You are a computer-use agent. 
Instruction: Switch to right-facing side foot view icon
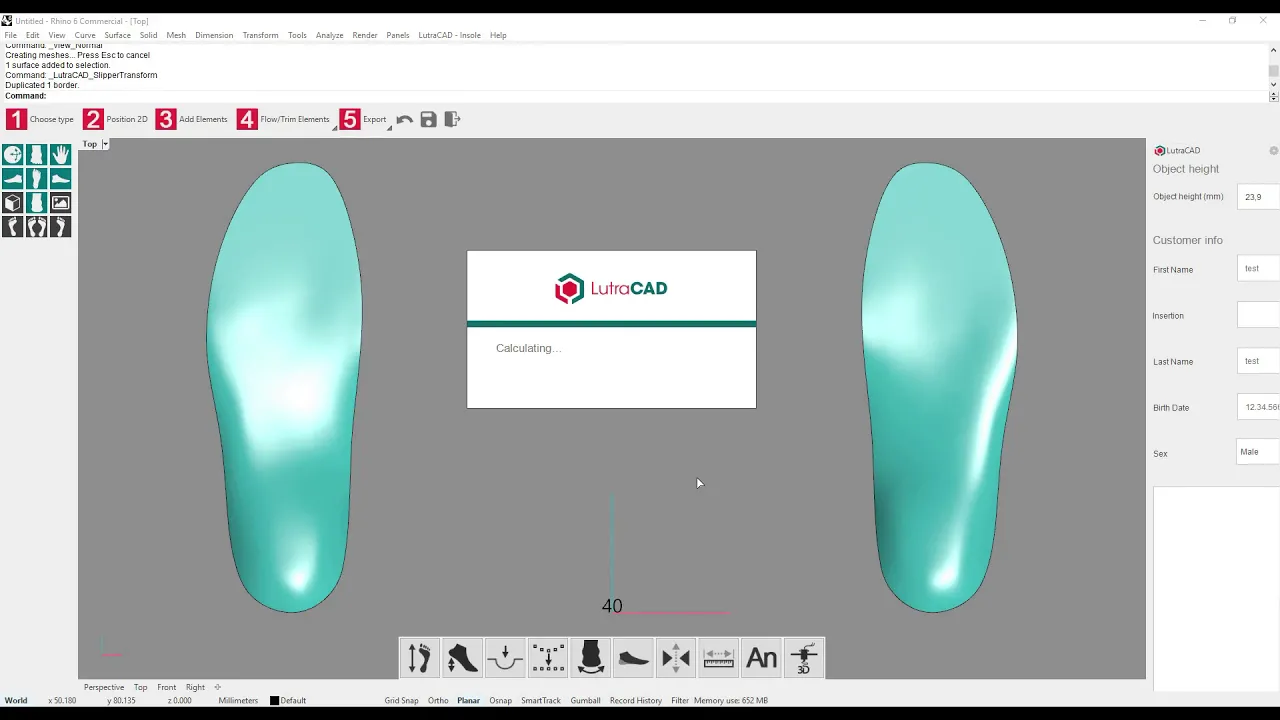pos(60,178)
